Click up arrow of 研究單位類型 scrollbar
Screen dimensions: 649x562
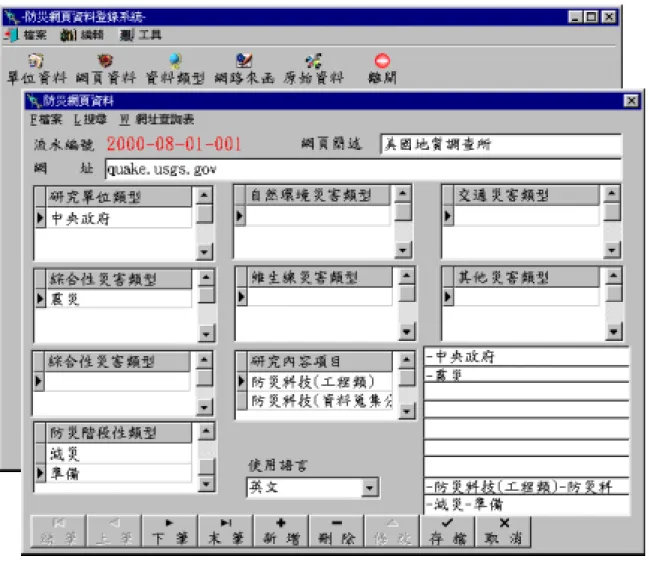point(204,195)
